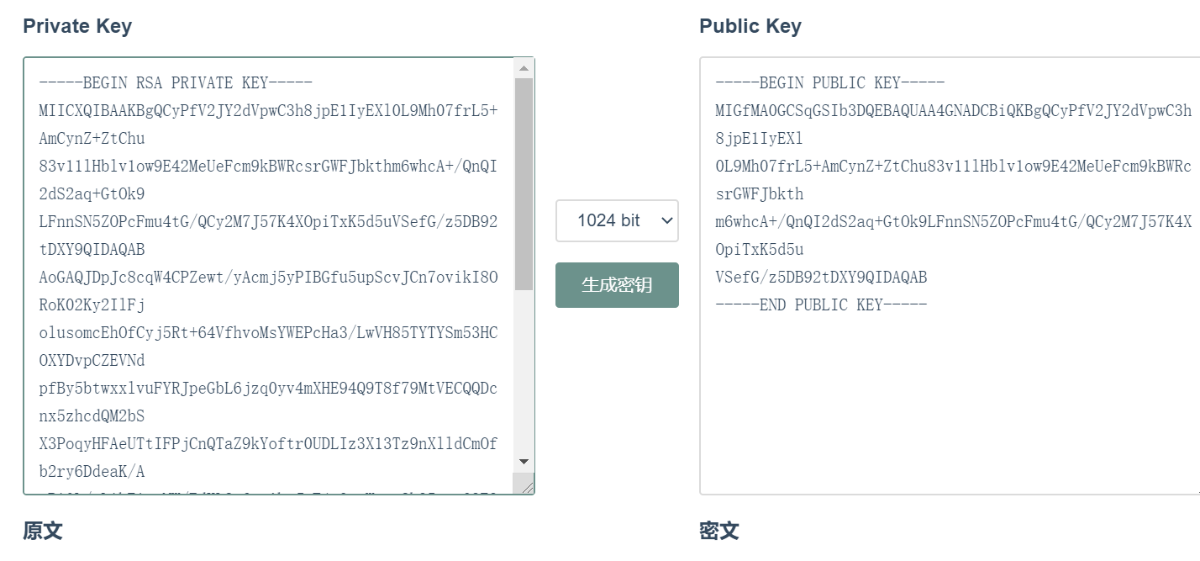Click blank space below END PUBLIC KEY
Screen dimensions: 1200x561
pos(948,400)
